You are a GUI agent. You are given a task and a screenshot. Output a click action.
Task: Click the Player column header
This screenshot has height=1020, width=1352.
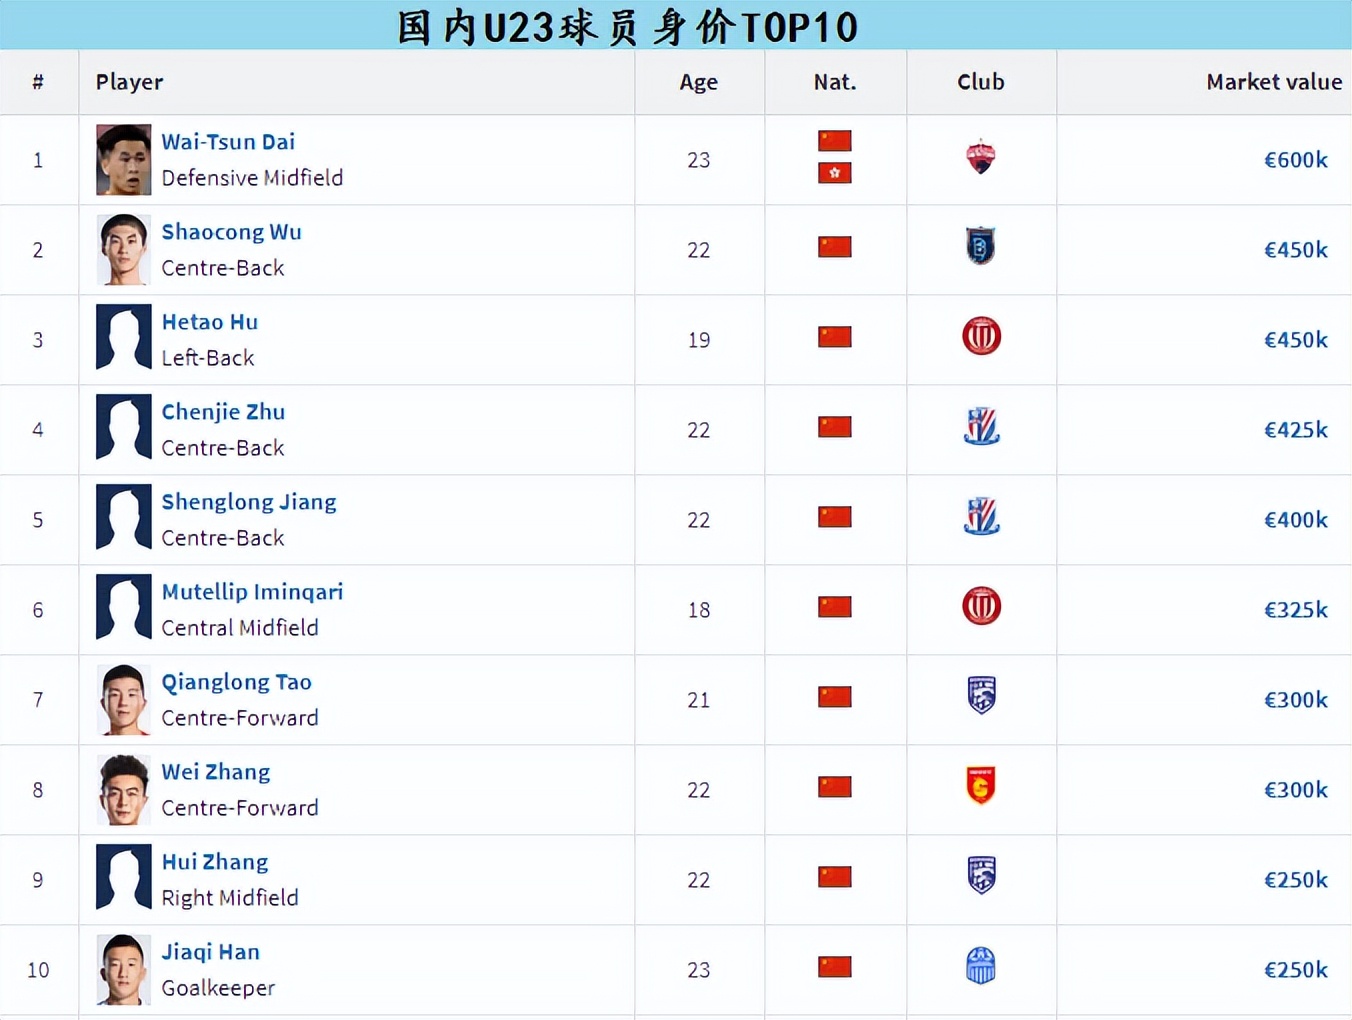[130, 82]
